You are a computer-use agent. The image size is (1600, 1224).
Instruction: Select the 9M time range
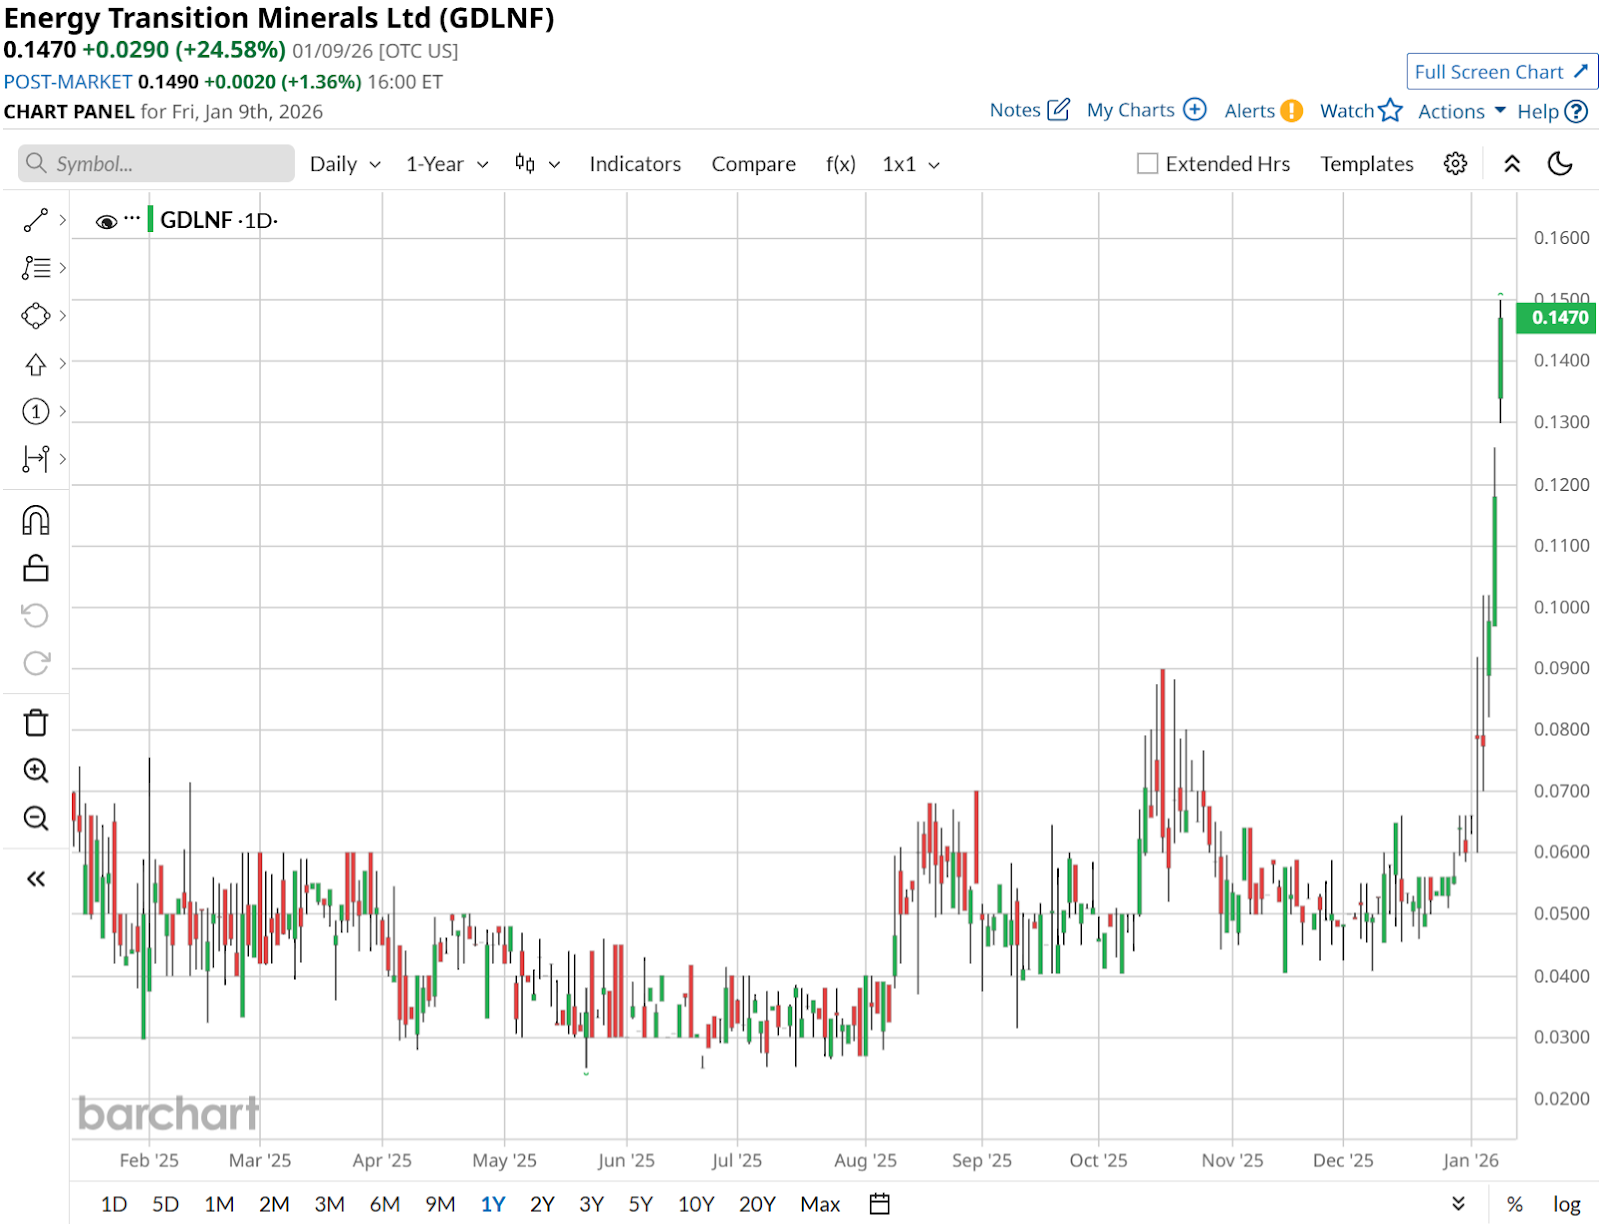pyautogui.click(x=440, y=1204)
